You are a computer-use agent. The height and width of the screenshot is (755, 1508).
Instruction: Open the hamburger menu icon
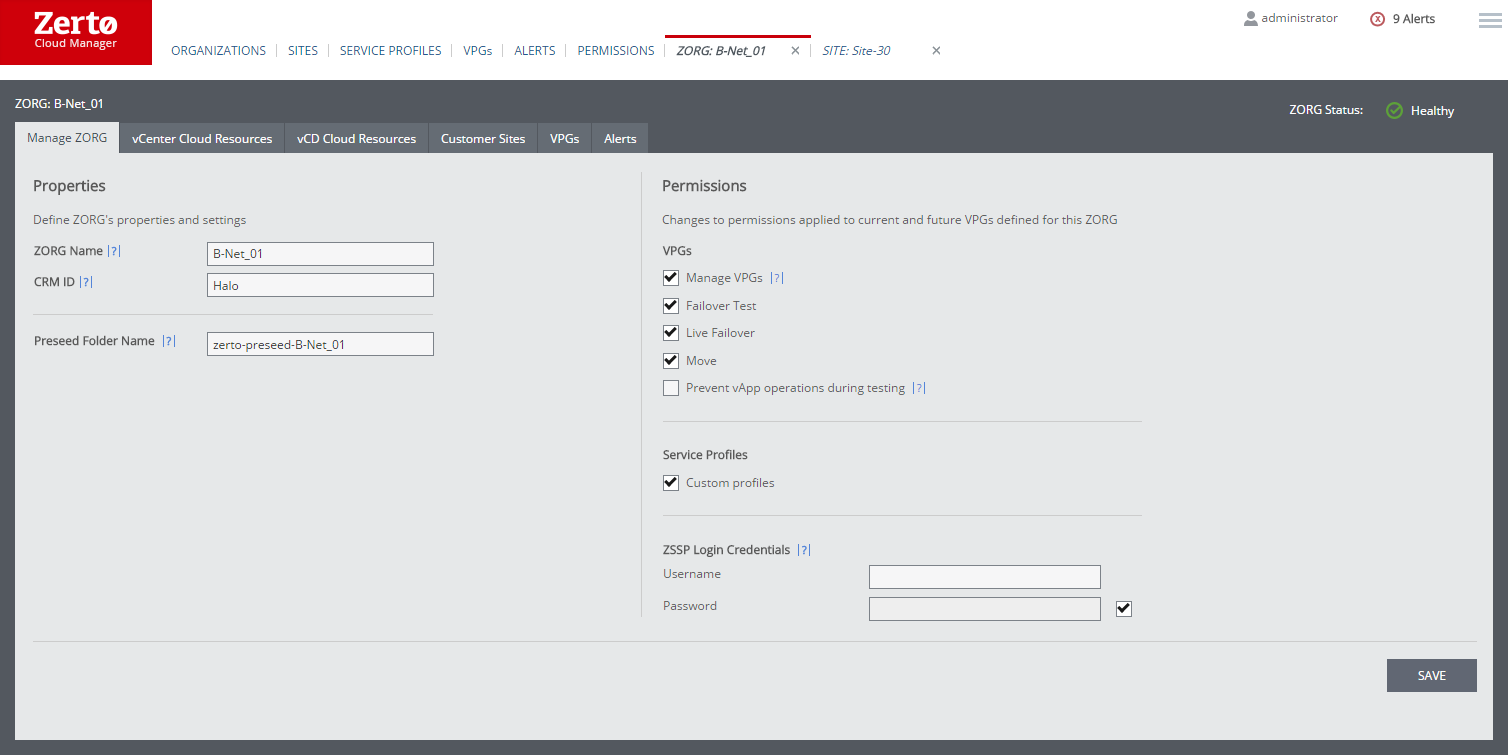1490,20
